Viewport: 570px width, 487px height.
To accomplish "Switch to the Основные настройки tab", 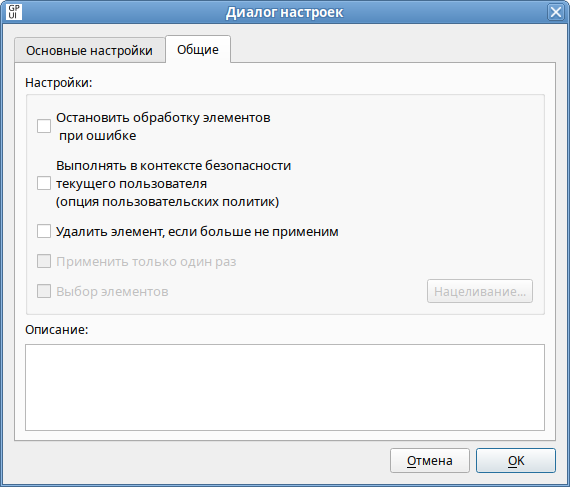I will tap(89, 50).
